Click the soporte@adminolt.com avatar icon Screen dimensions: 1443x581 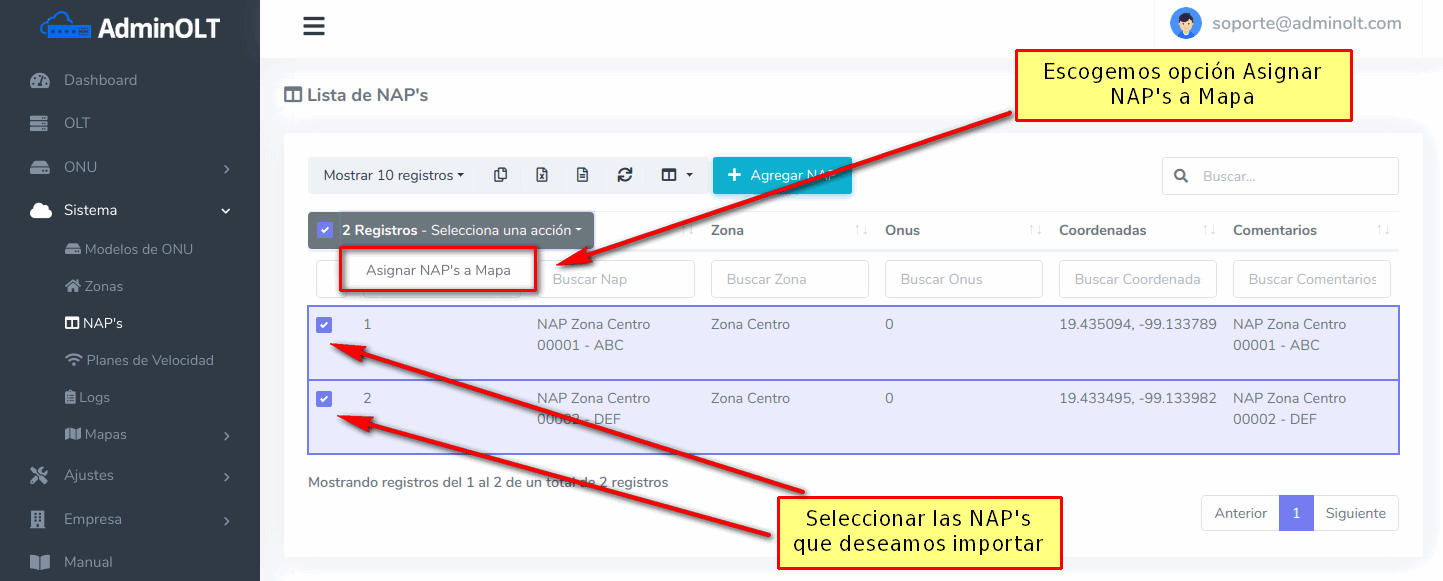(1185, 22)
